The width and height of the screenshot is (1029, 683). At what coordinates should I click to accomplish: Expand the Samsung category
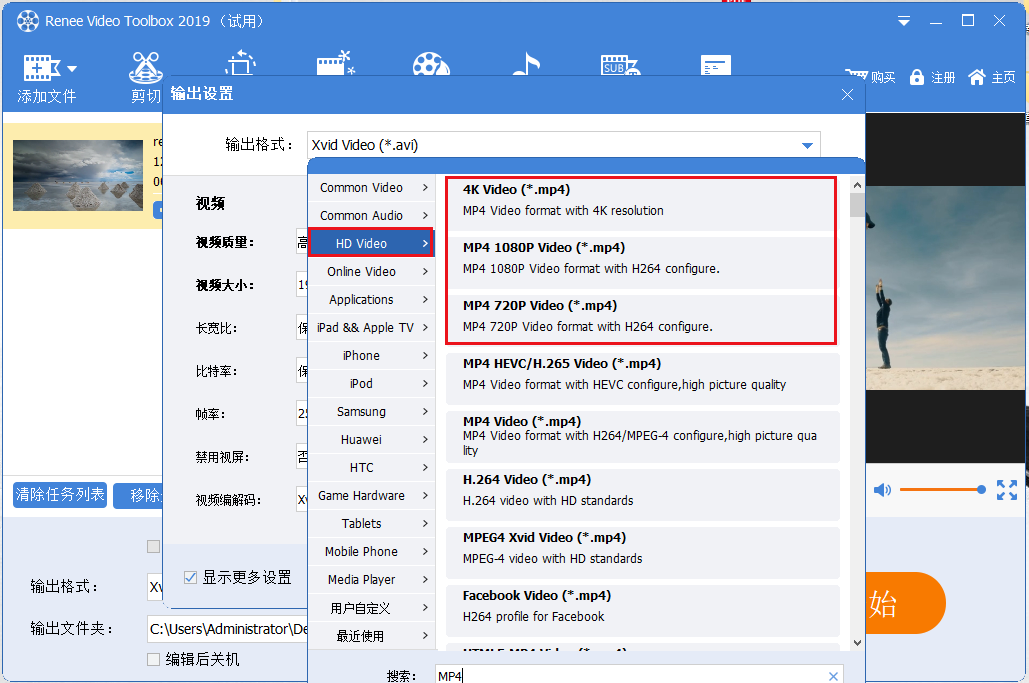(371, 411)
